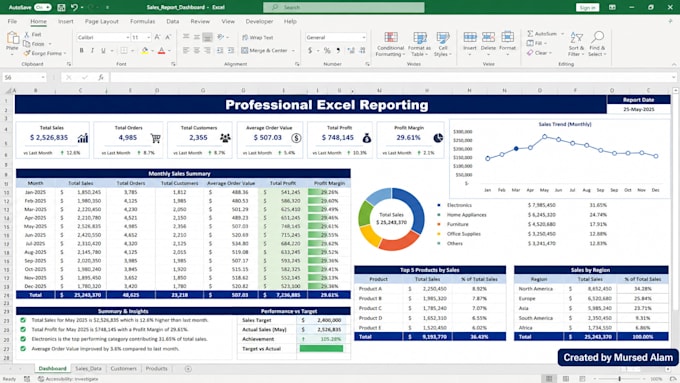680x383 pixels.
Task: Open Find & Select menu
Action: pos(597,44)
